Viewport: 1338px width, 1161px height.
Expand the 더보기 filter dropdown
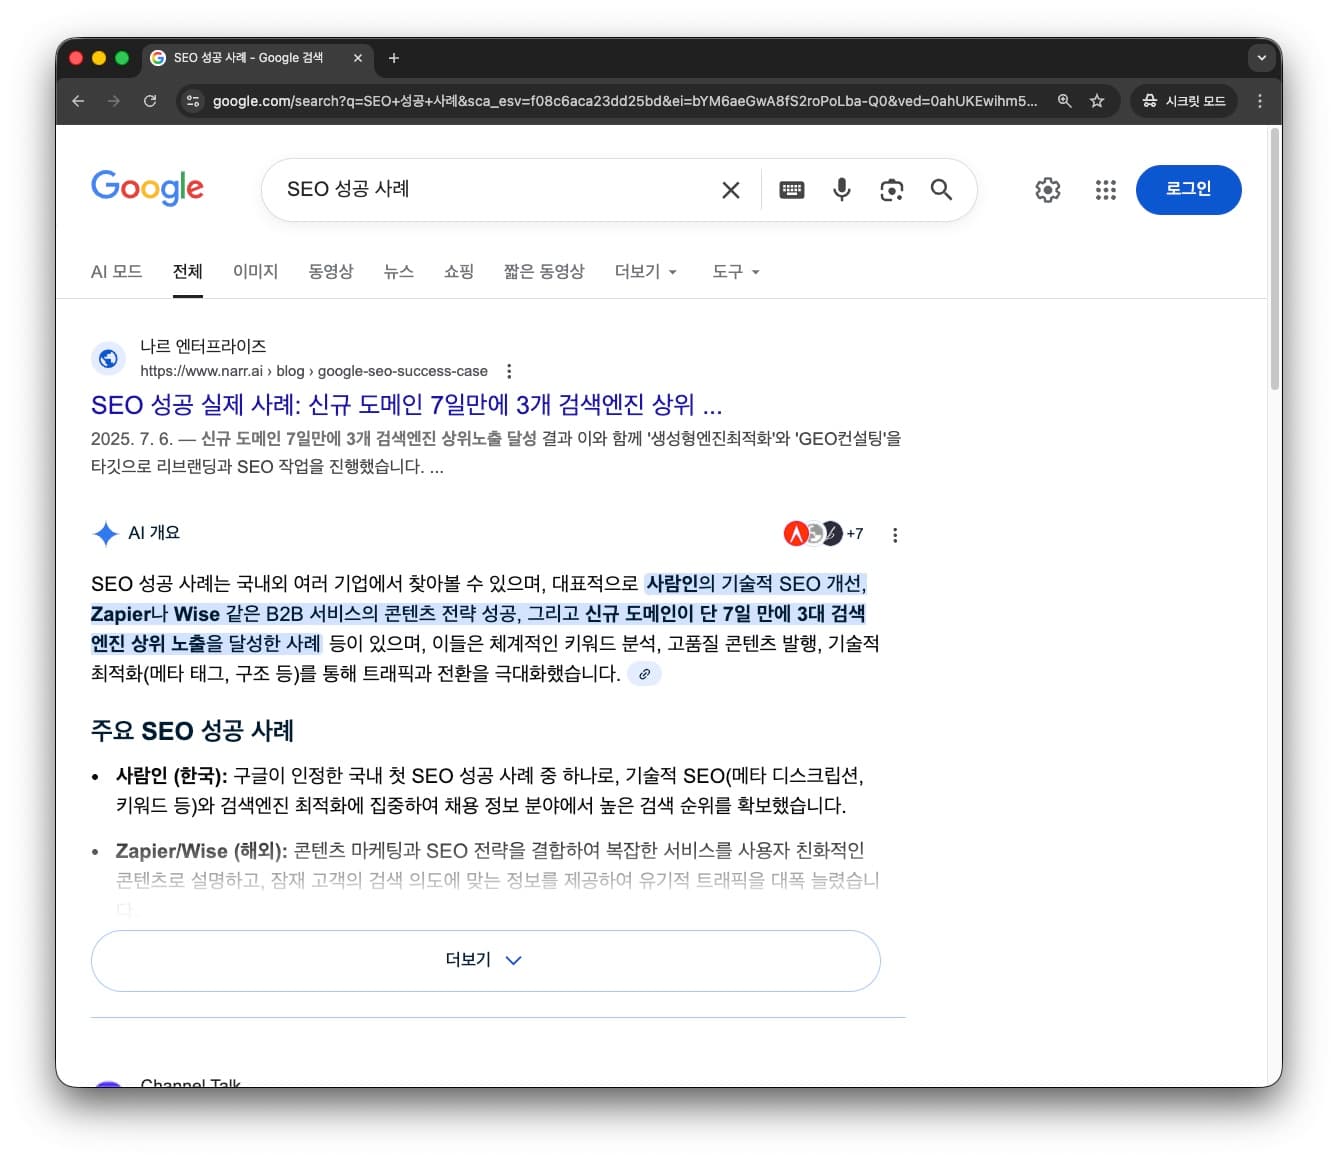point(646,271)
